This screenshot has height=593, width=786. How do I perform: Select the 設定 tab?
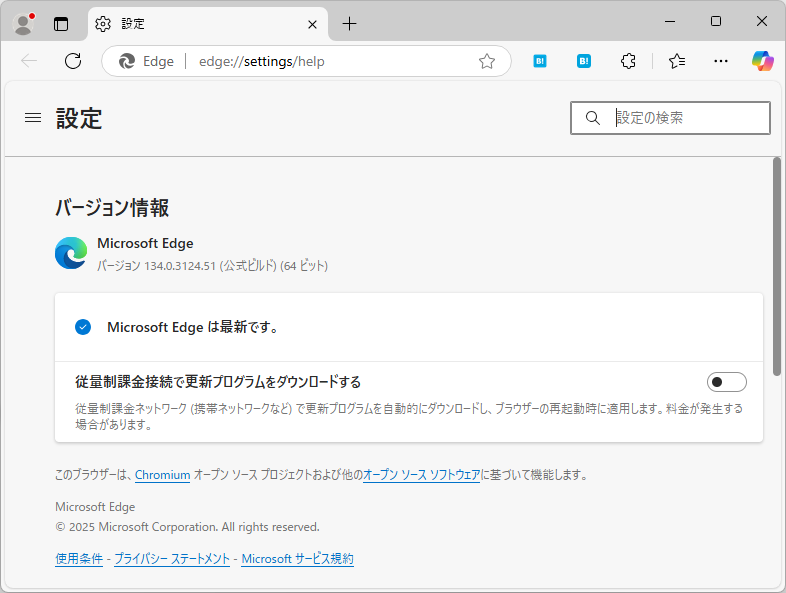point(209,24)
